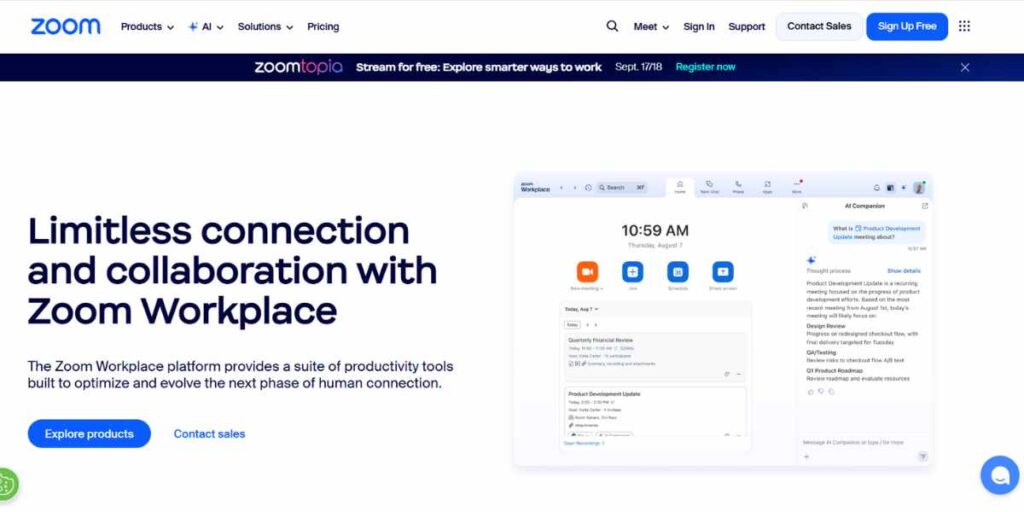Click the blue Schedule calendar icon

(x=677, y=272)
